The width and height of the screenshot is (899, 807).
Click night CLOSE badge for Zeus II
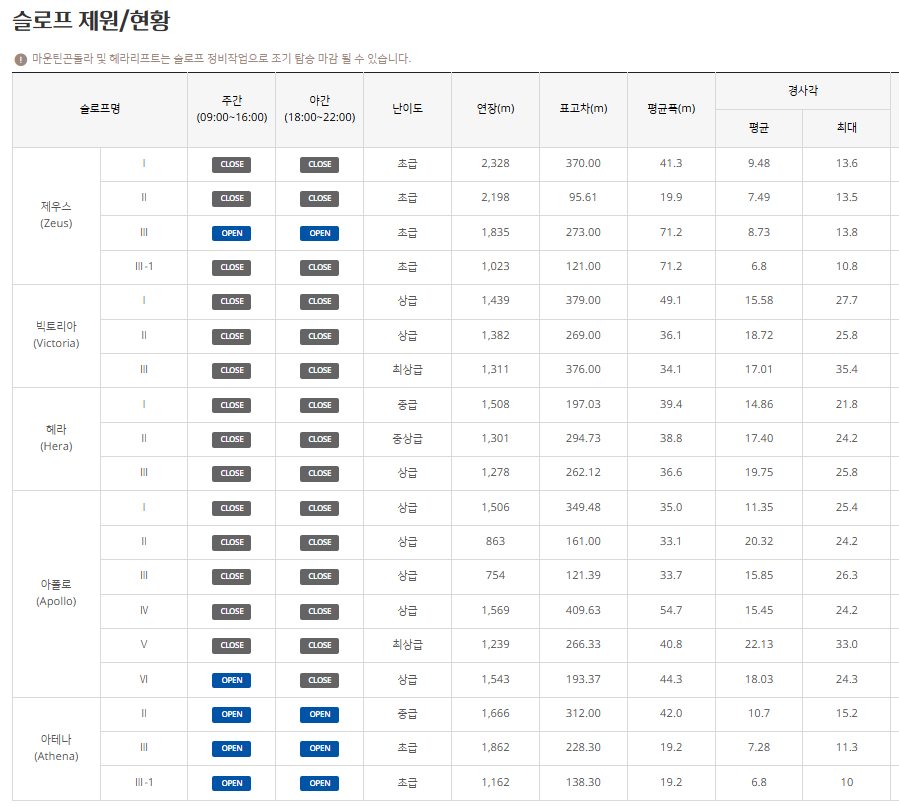319,198
